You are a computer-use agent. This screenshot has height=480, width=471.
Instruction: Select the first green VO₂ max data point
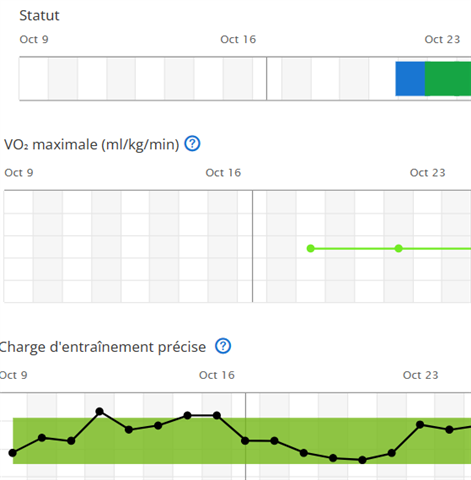tap(311, 248)
